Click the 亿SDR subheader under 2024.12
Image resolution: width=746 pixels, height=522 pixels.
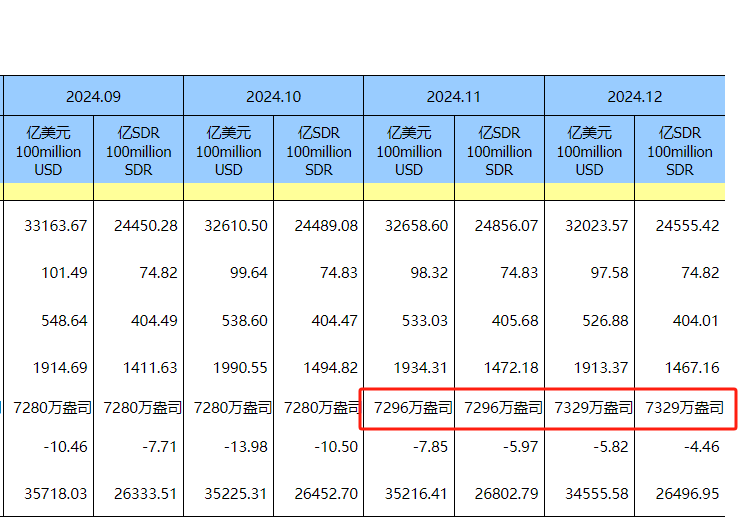coord(679,151)
